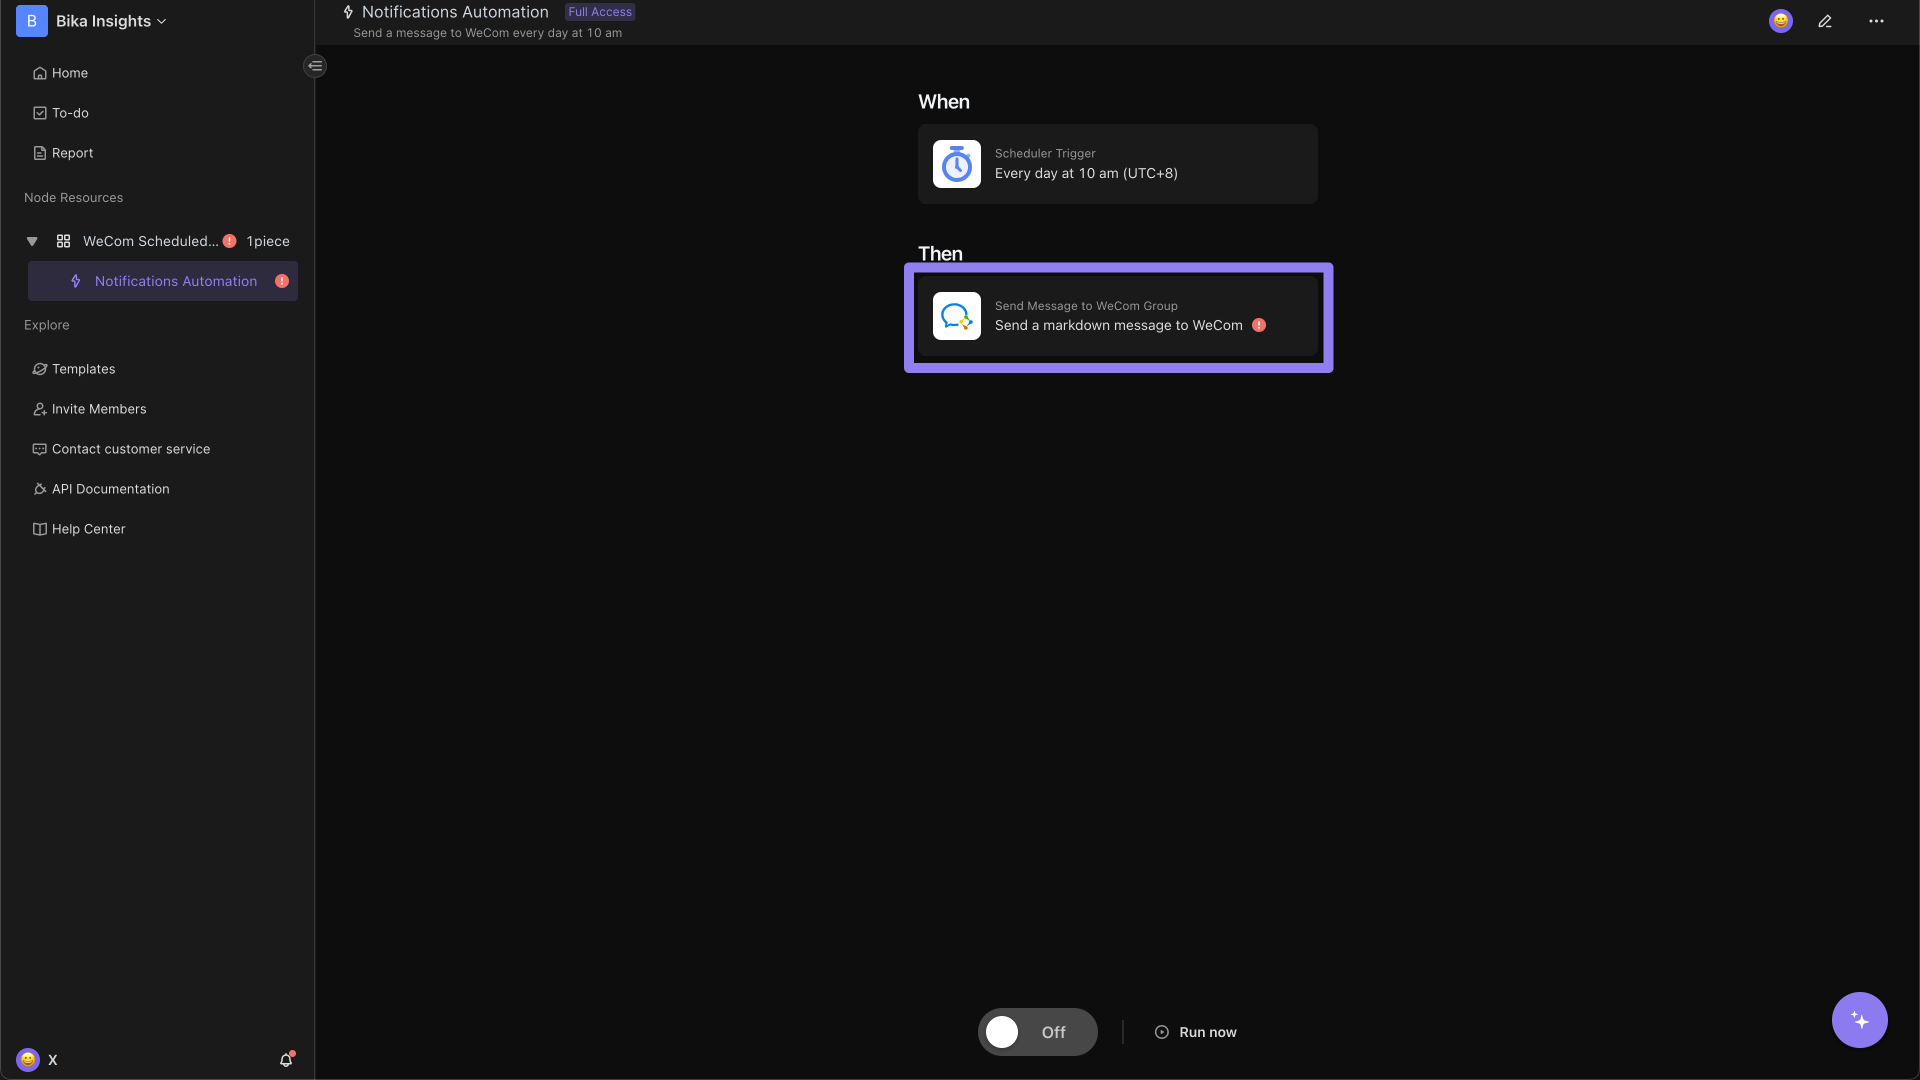1920x1080 pixels.
Task: Click the To-do icon in sidebar
Action: point(38,112)
